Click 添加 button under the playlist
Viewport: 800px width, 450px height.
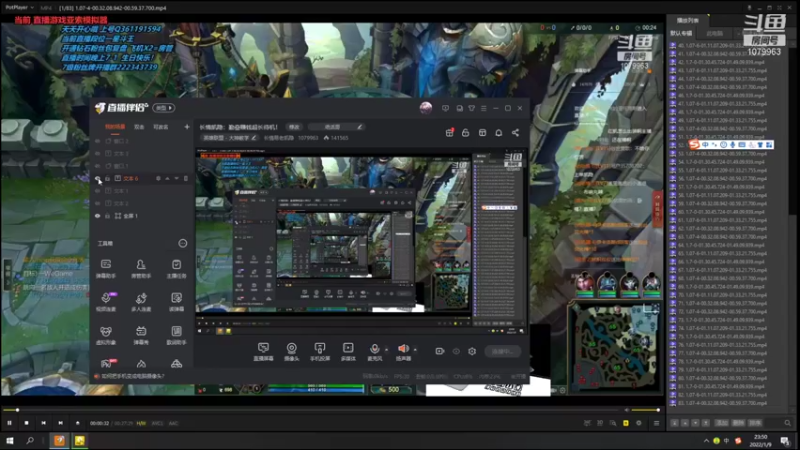(x=721, y=423)
